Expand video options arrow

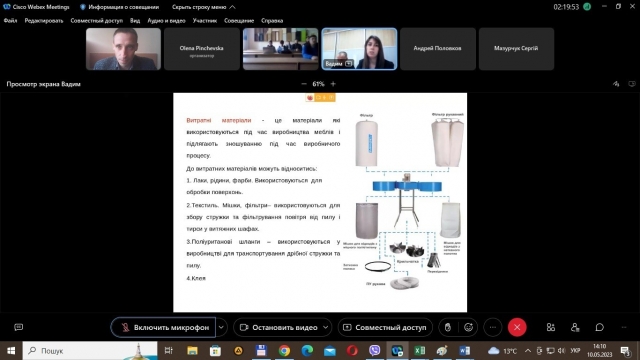326,327
